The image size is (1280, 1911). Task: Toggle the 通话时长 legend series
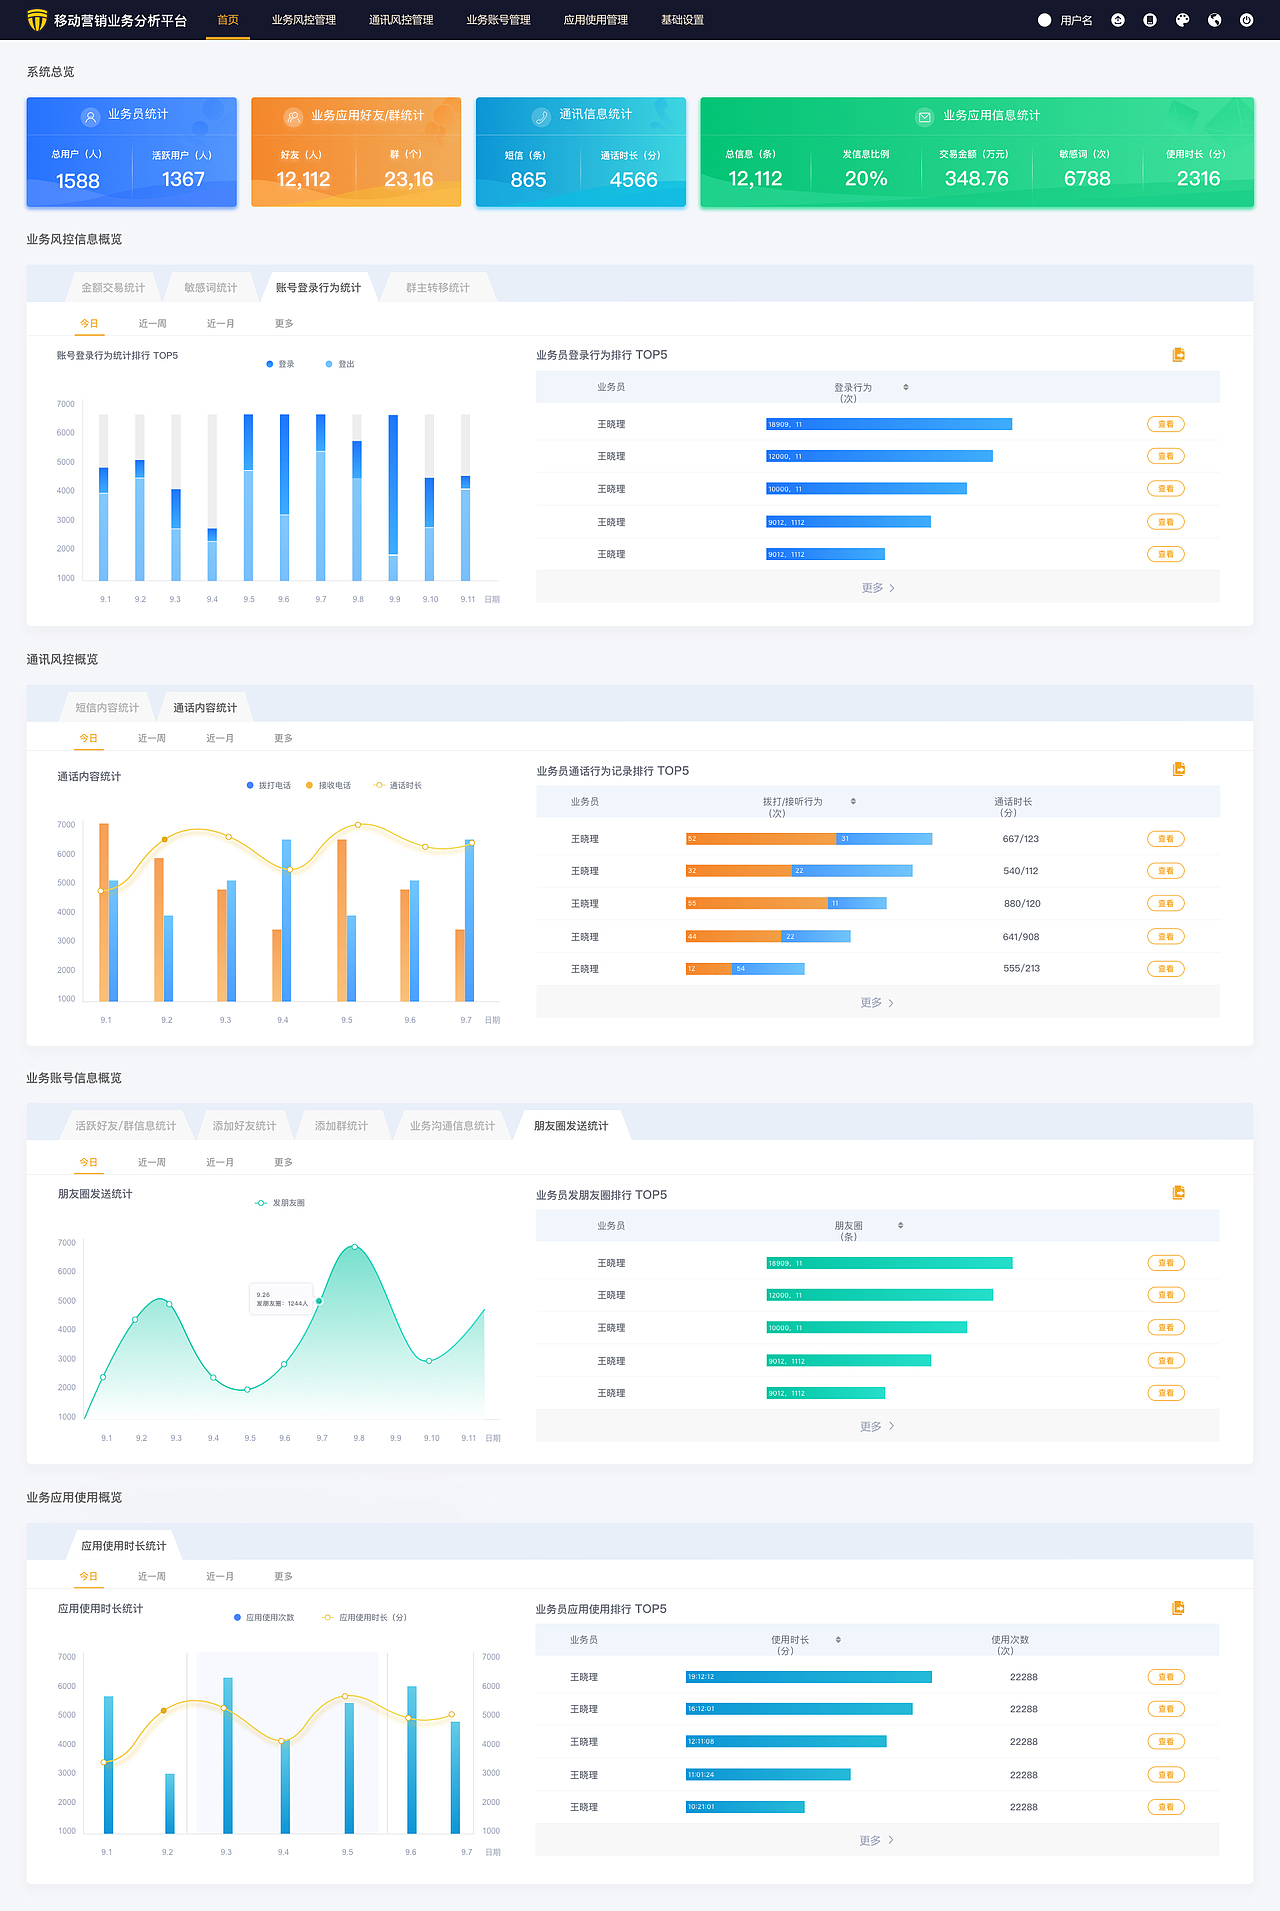[x=398, y=785]
